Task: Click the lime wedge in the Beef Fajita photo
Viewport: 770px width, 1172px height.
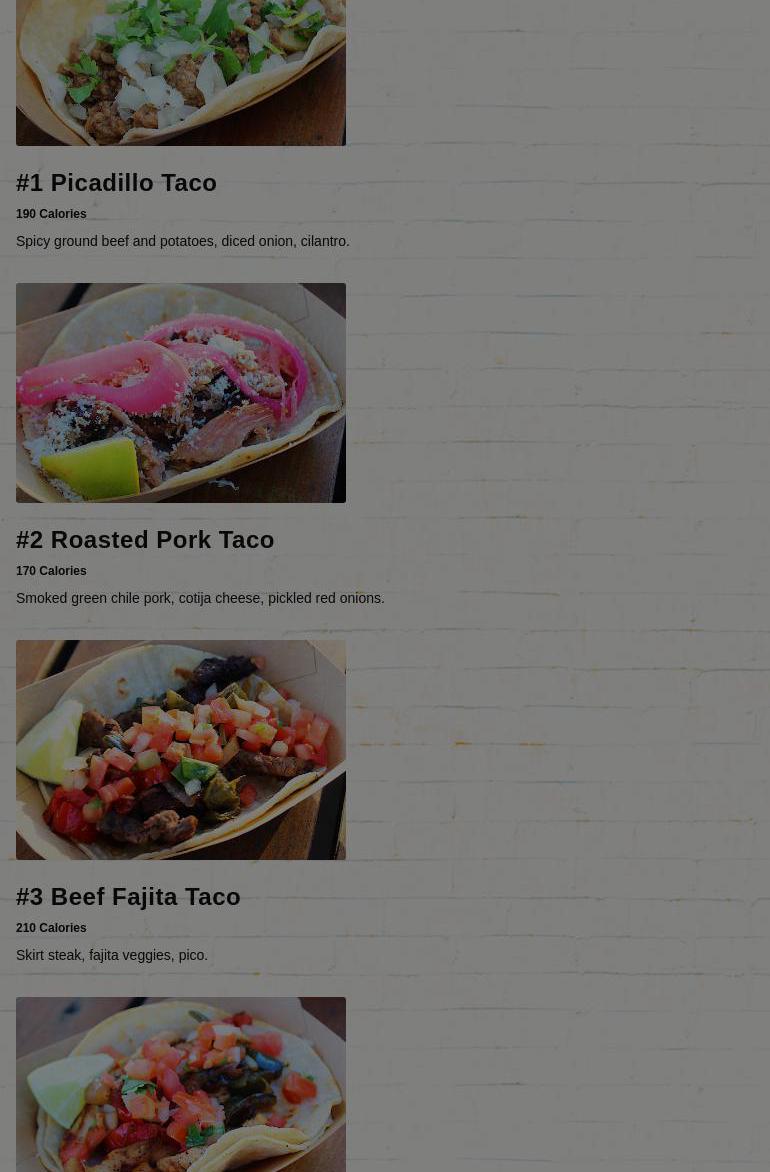Action: click(x=49, y=741)
